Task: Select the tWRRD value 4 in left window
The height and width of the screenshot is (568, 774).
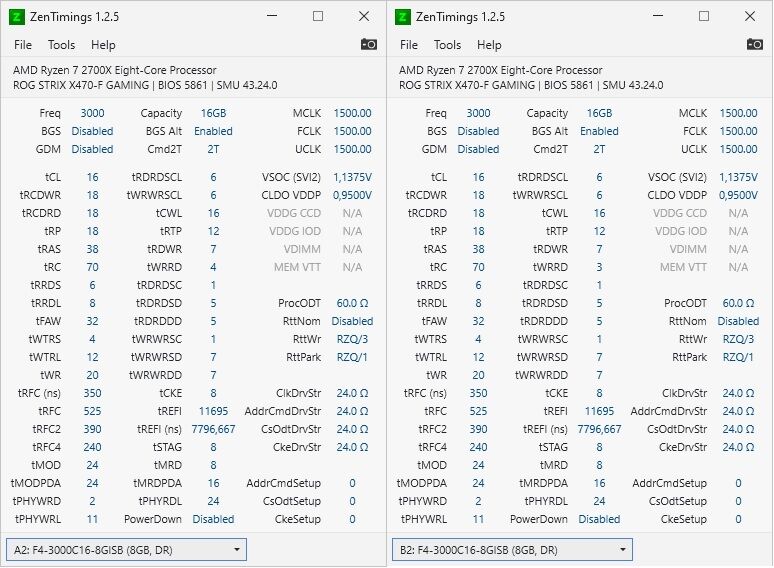Action: tap(213, 267)
